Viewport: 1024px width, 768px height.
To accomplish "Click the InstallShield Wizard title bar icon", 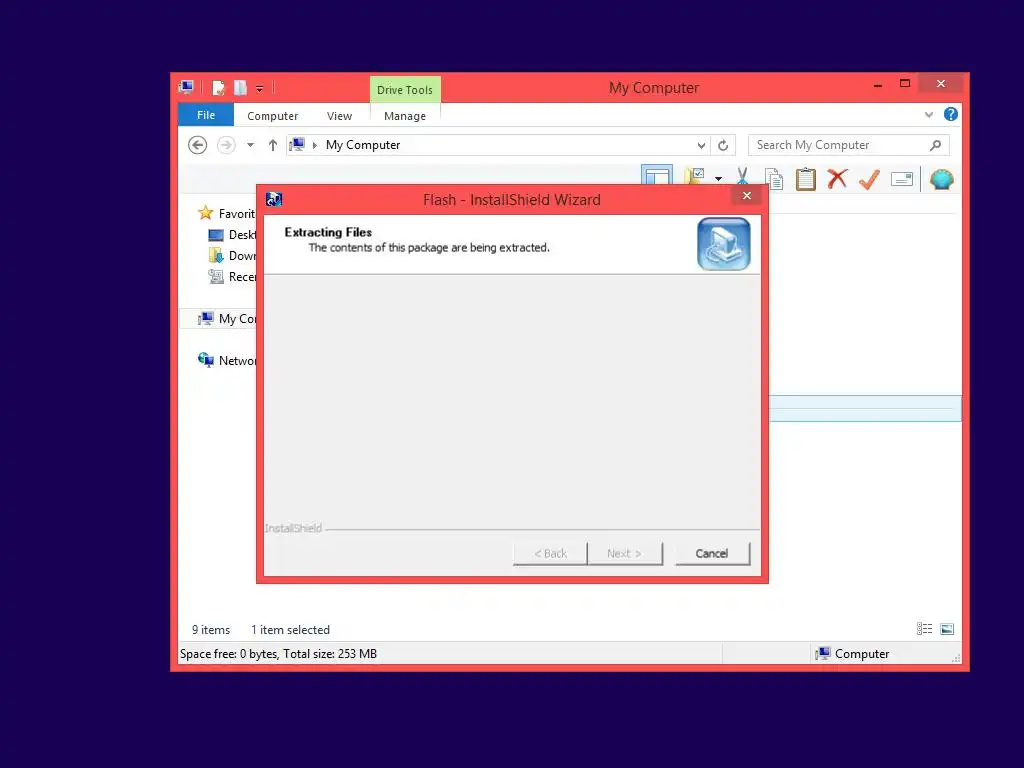I will (274, 199).
